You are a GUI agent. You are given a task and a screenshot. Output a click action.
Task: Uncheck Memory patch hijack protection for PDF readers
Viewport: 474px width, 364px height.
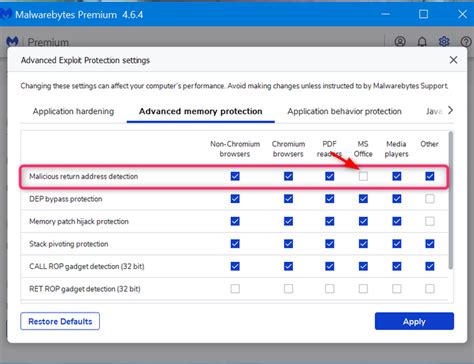coord(330,221)
